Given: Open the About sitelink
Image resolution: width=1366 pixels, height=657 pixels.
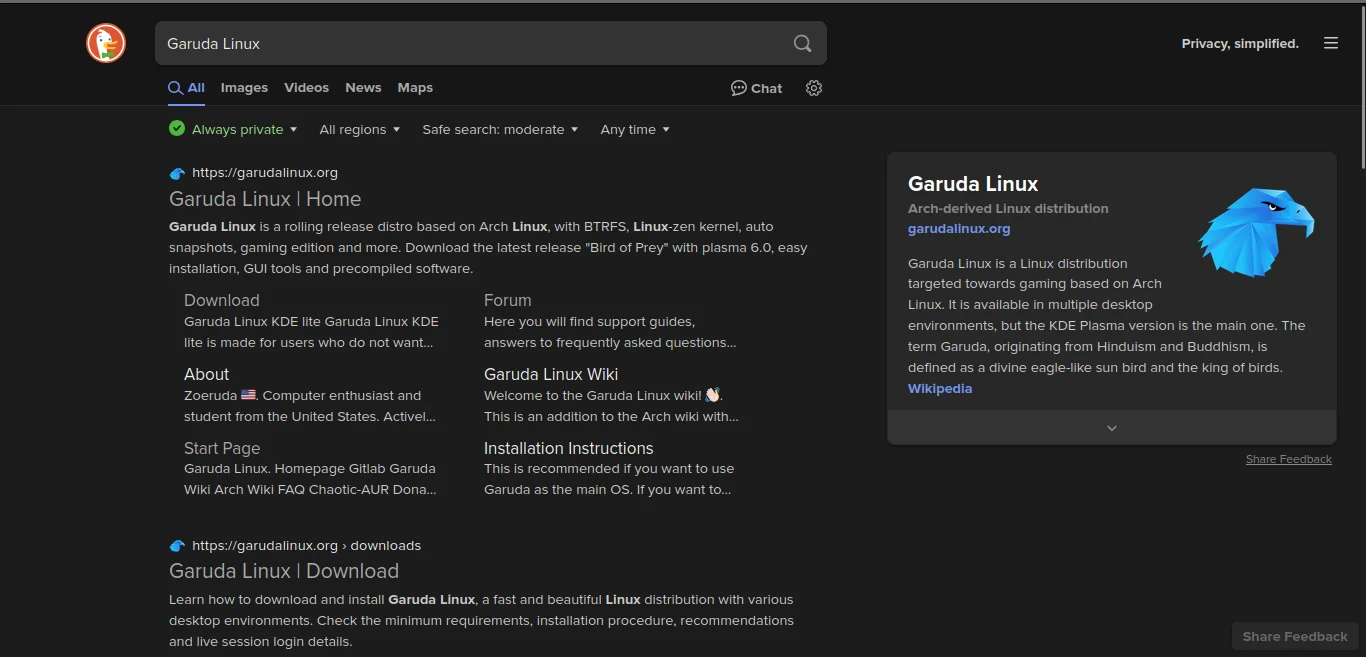Looking at the screenshot, I should [x=207, y=374].
